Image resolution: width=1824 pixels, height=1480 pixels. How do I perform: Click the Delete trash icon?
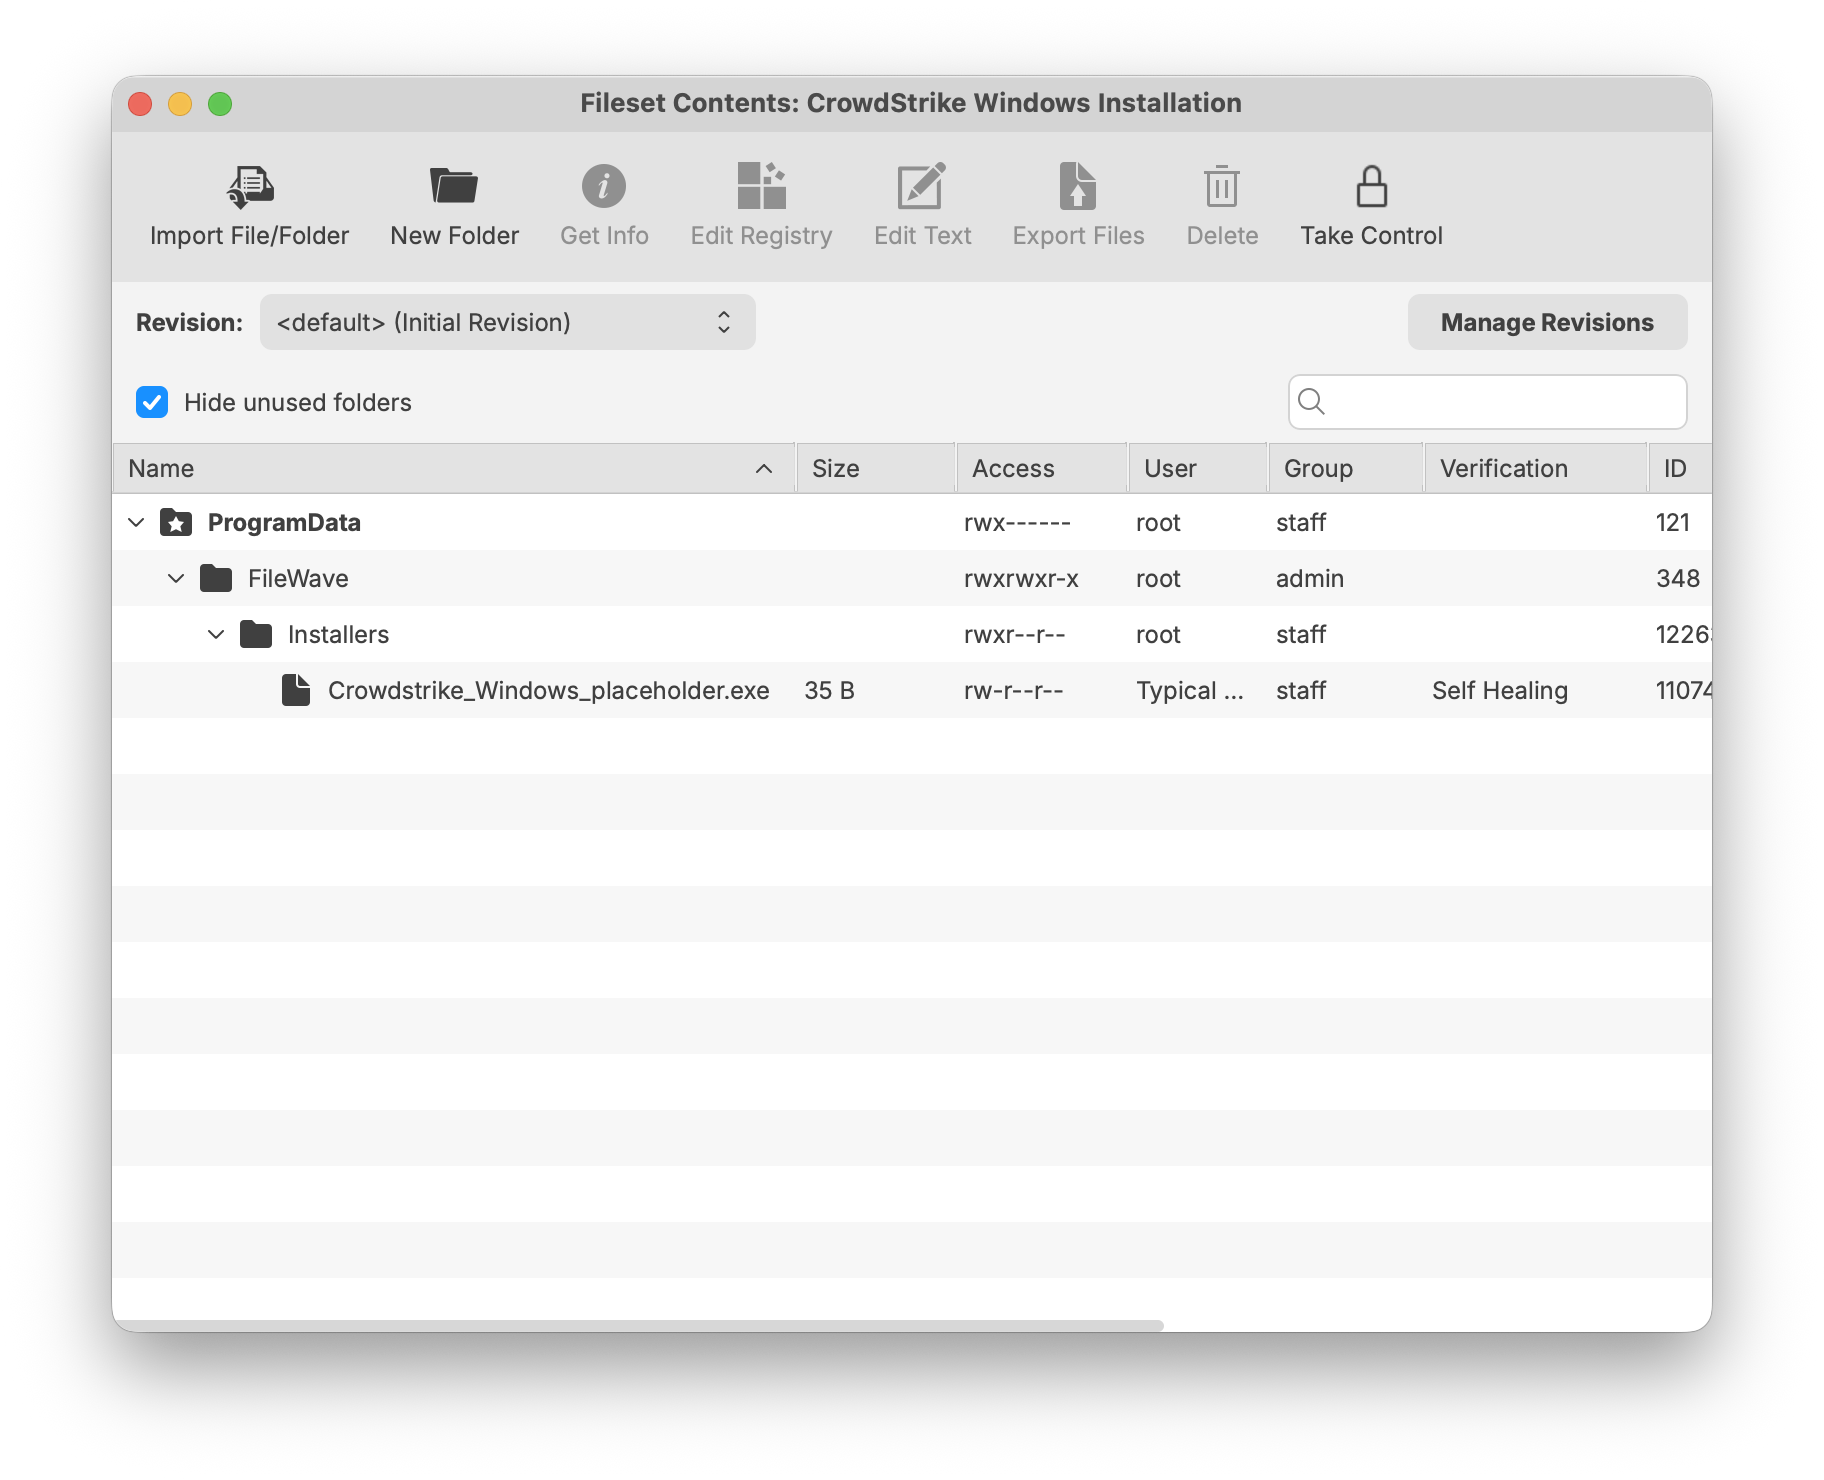[x=1222, y=187]
